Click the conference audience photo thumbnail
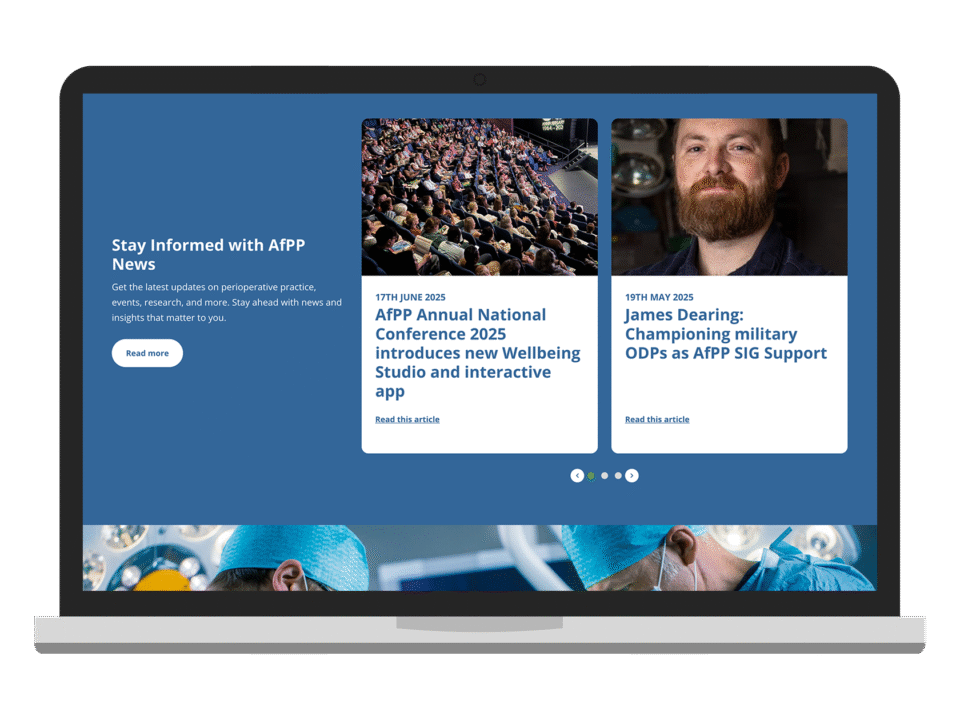The height and width of the screenshot is (720, 960). (x=479, y=197)
